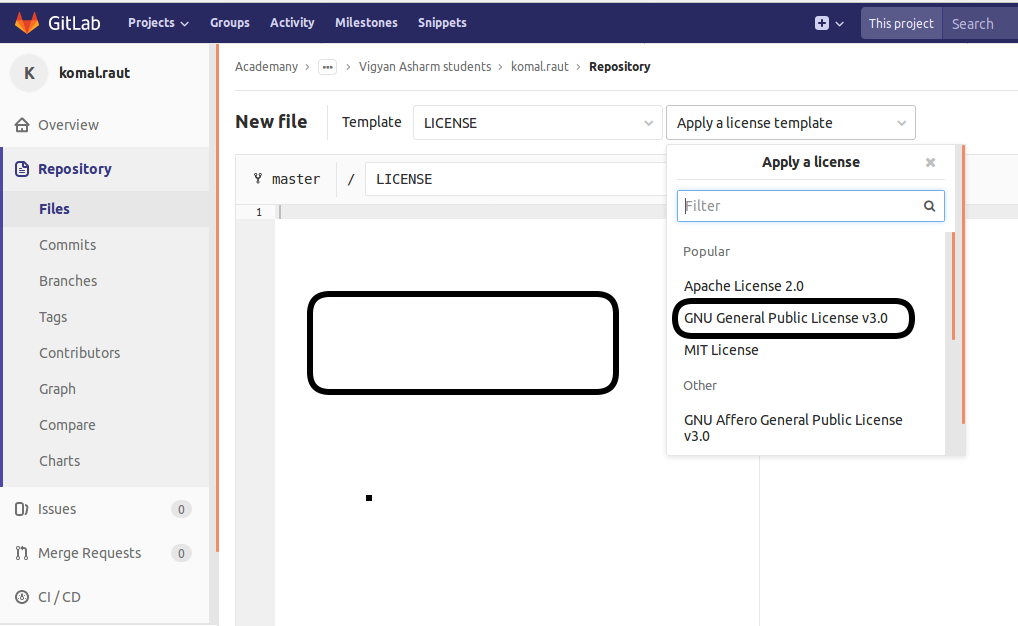Expand the breadcrumb ellipsis button
This screenshot has height=626, width=1018.
pos(327,67)
